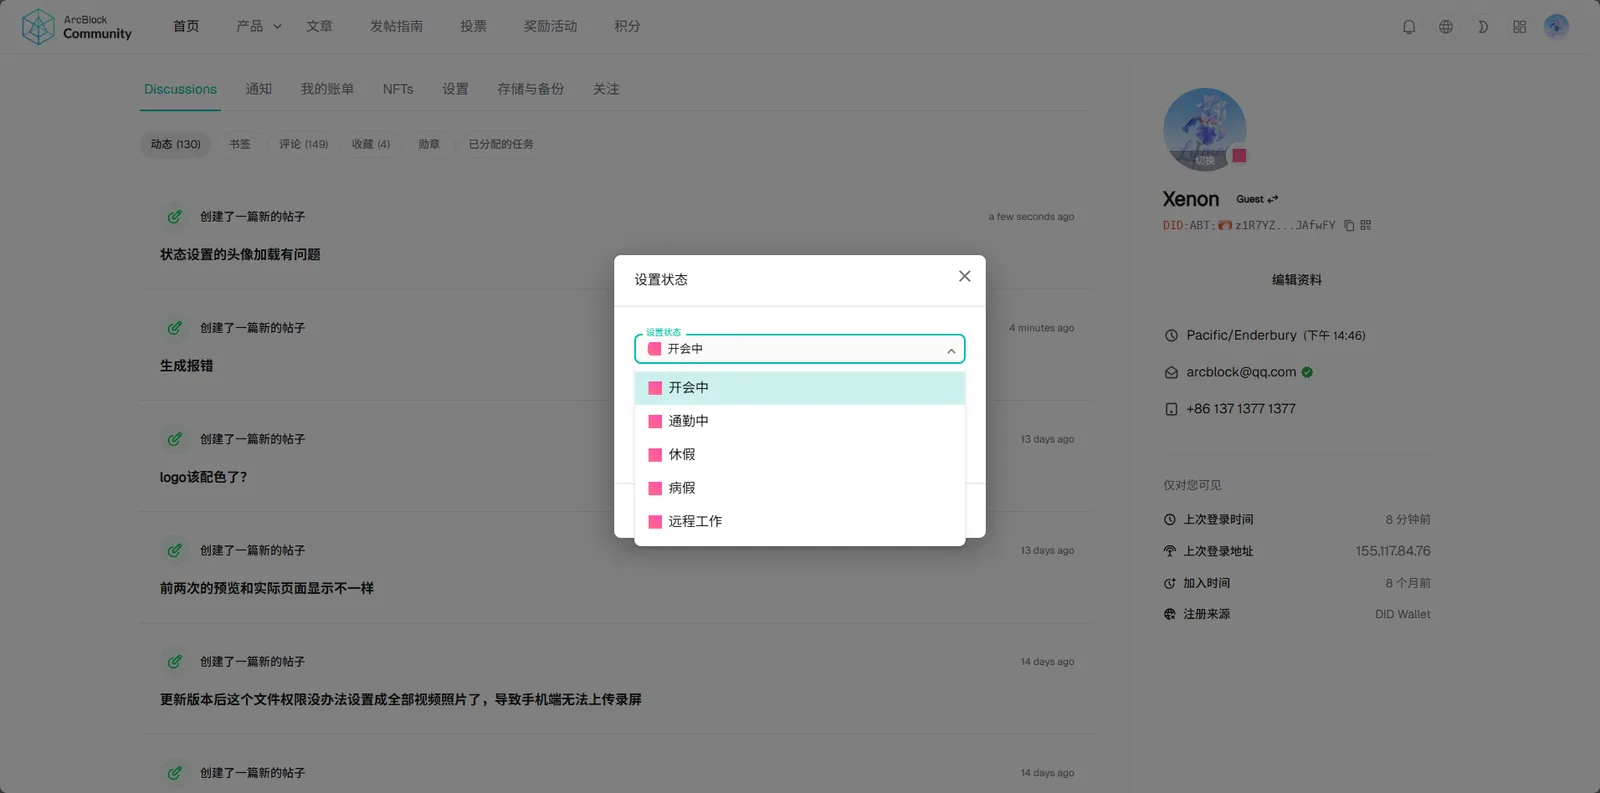Click the ArcBlock Community logo
This screenshot has width=1600, height=793.
coord(77,27)
